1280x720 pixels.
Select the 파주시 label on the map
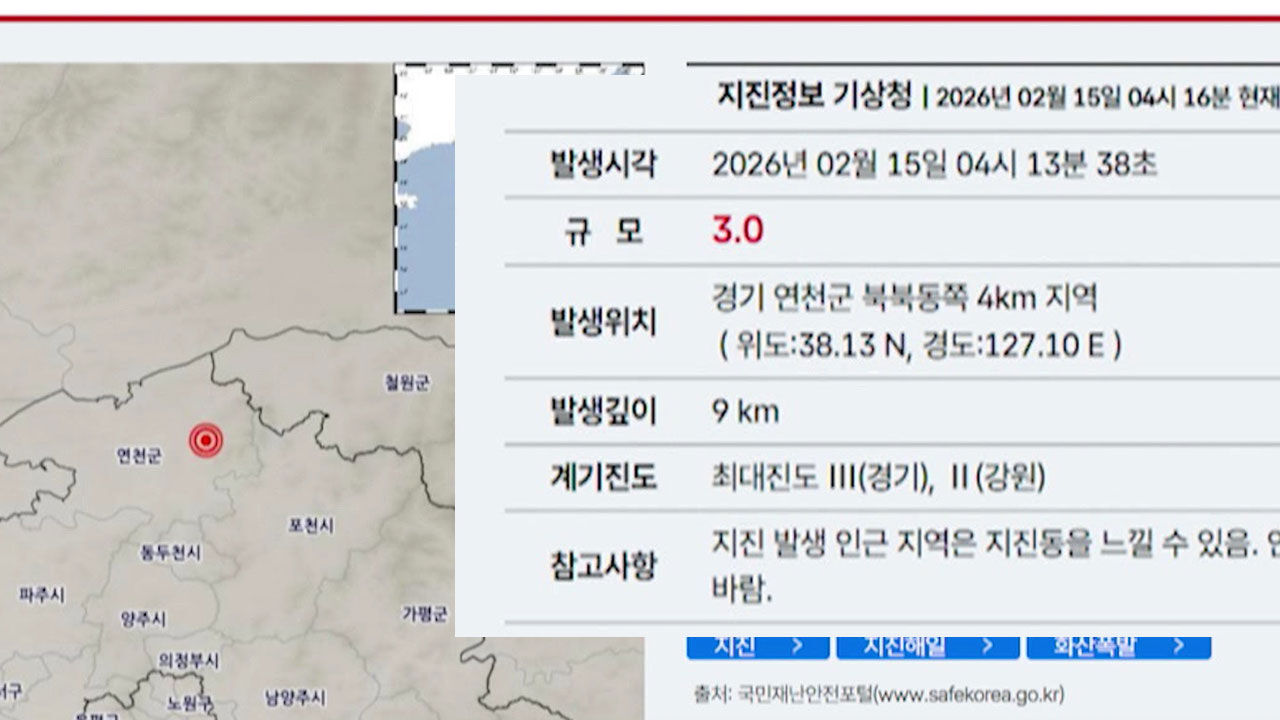coord(41,595)
